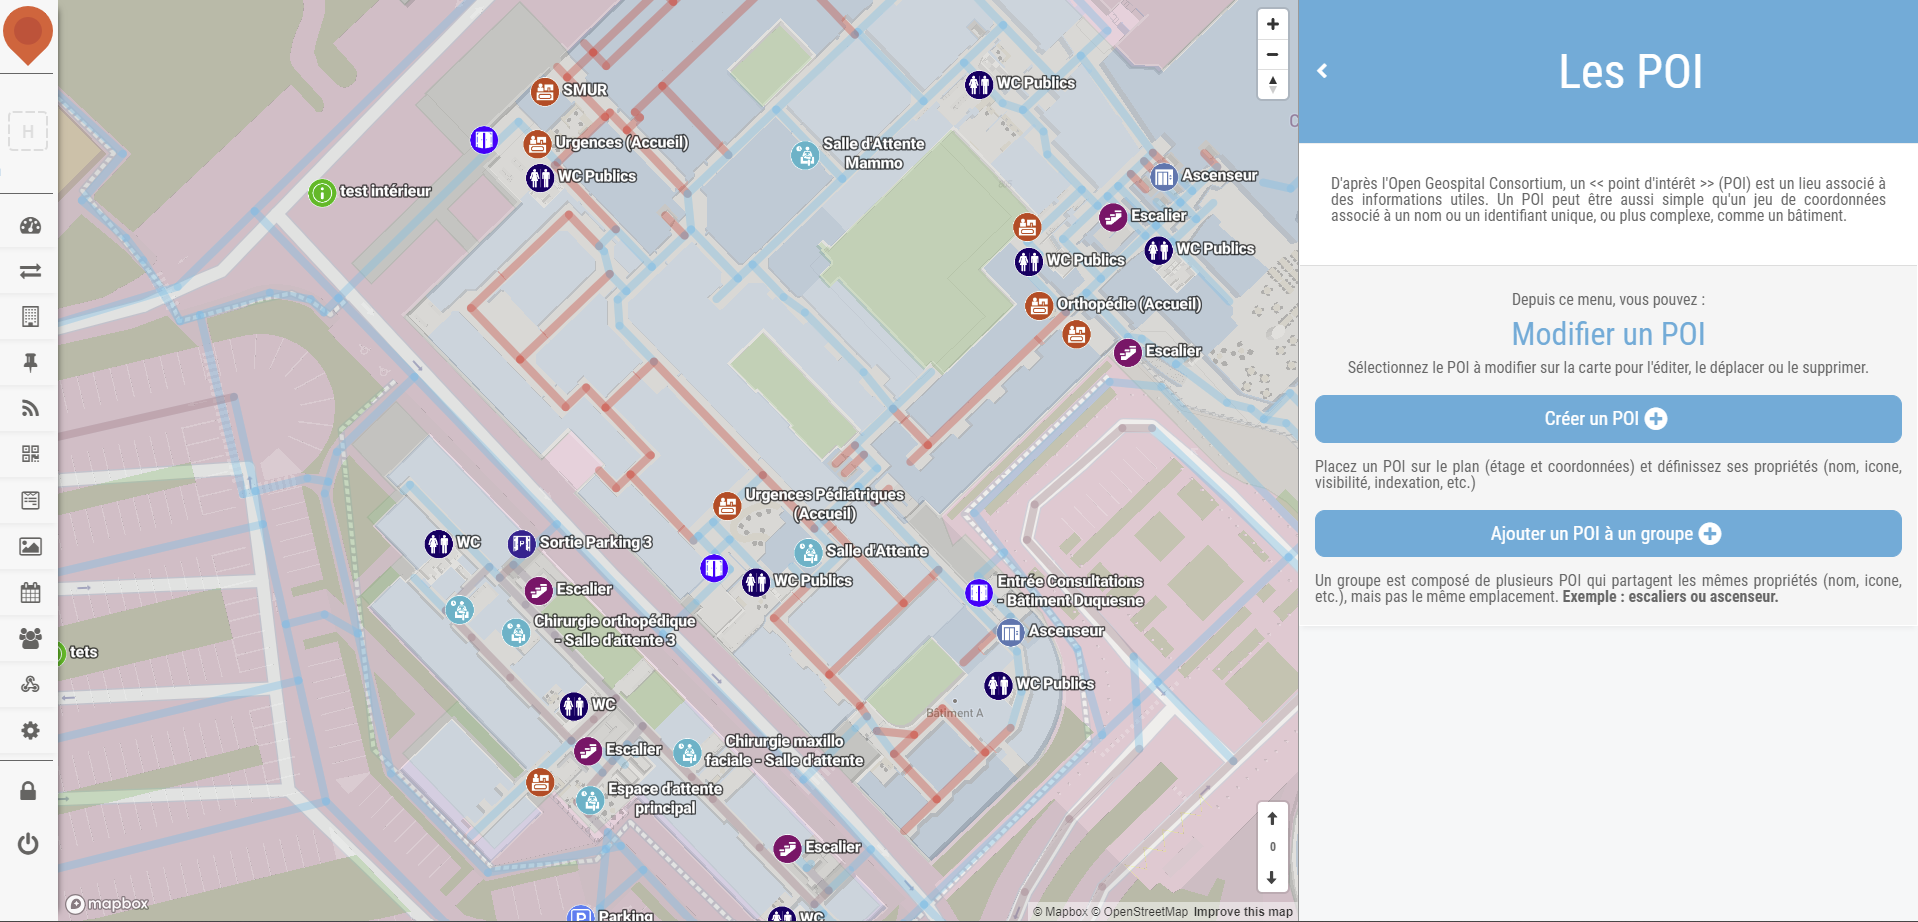Collapse panel with the back chevron
Viewport: 1918px width, 922px height.
pos(1322,71)
